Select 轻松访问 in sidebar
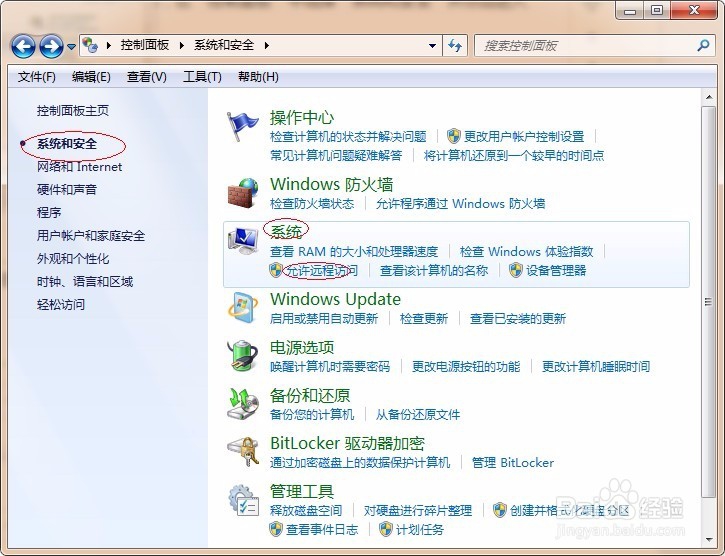This screenshot has height=556, width=725. [61, 305]
